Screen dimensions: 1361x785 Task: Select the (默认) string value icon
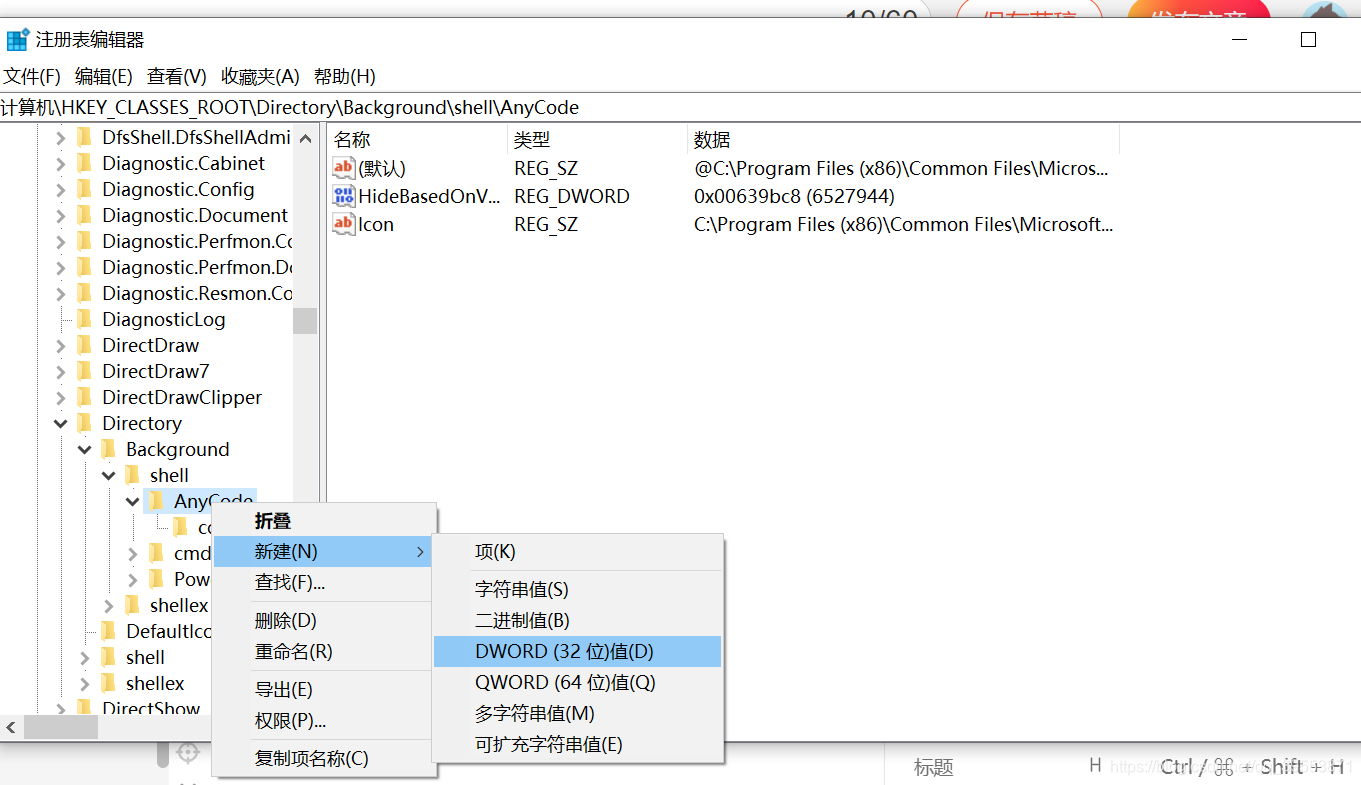coord(343,168)
